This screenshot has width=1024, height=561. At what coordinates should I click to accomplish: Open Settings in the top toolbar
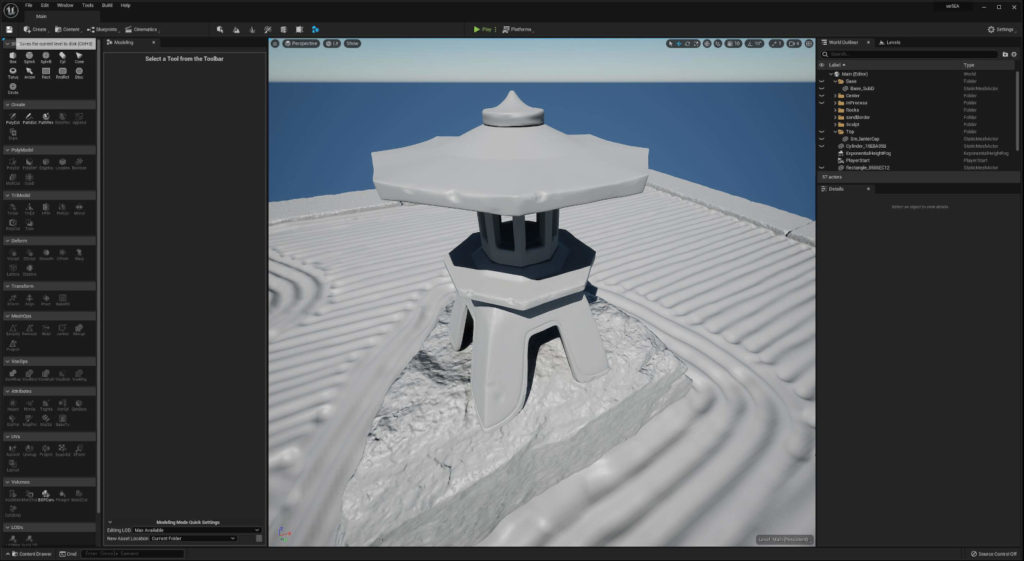[x=1000, y=29]
